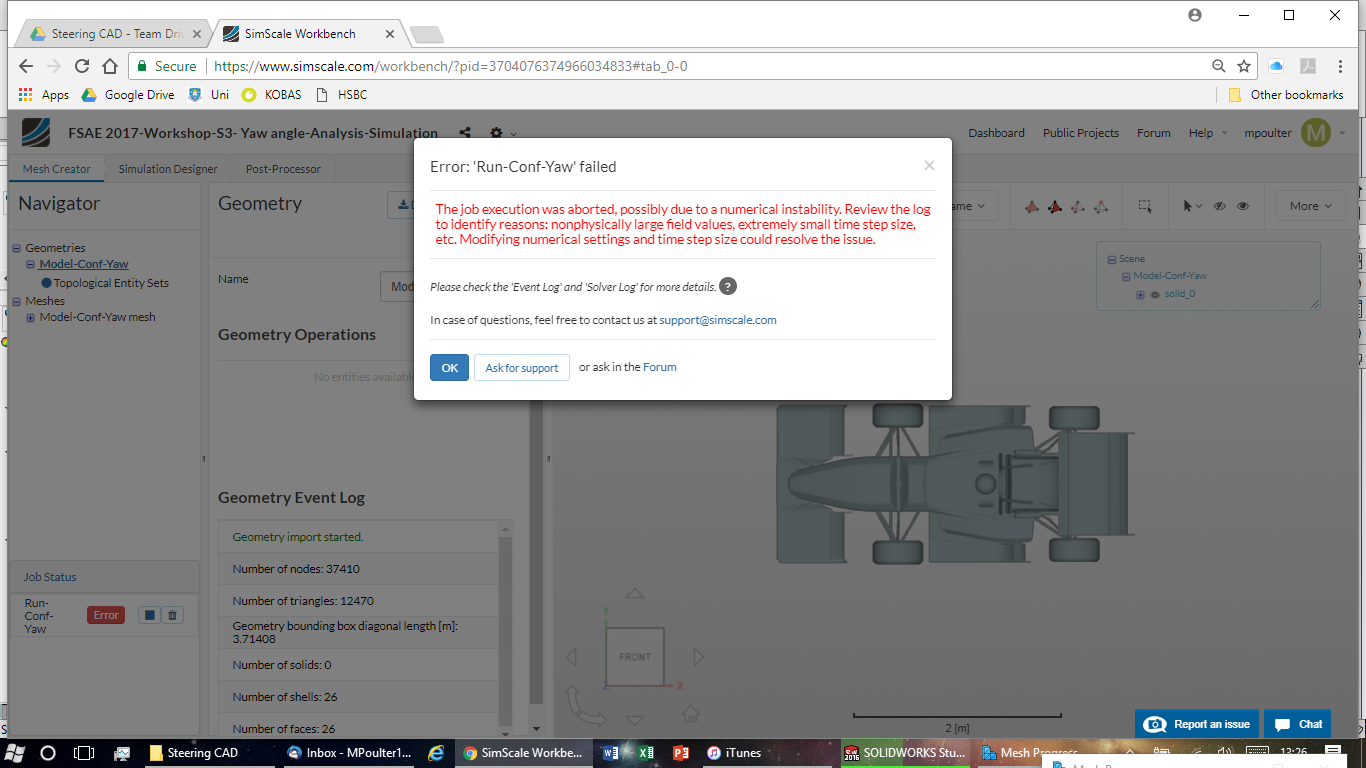This screenshot has width=1366, height=768.
Task: Click the share project icon
Action: point(465,133)
